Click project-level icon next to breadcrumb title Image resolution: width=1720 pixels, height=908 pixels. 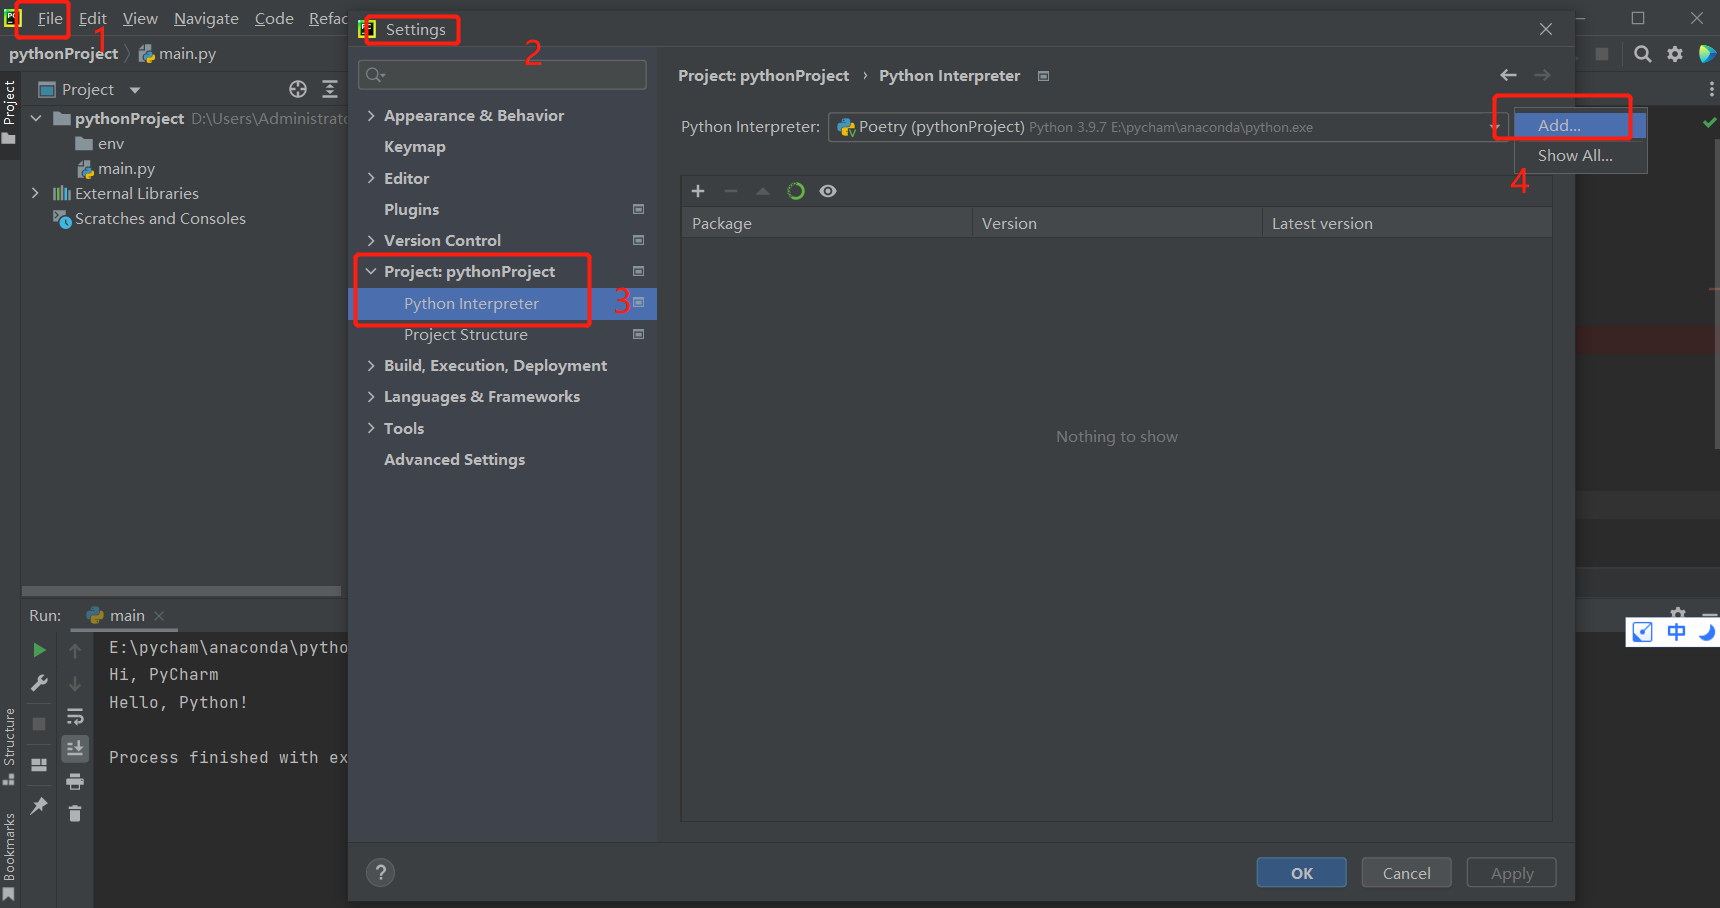1043,76
